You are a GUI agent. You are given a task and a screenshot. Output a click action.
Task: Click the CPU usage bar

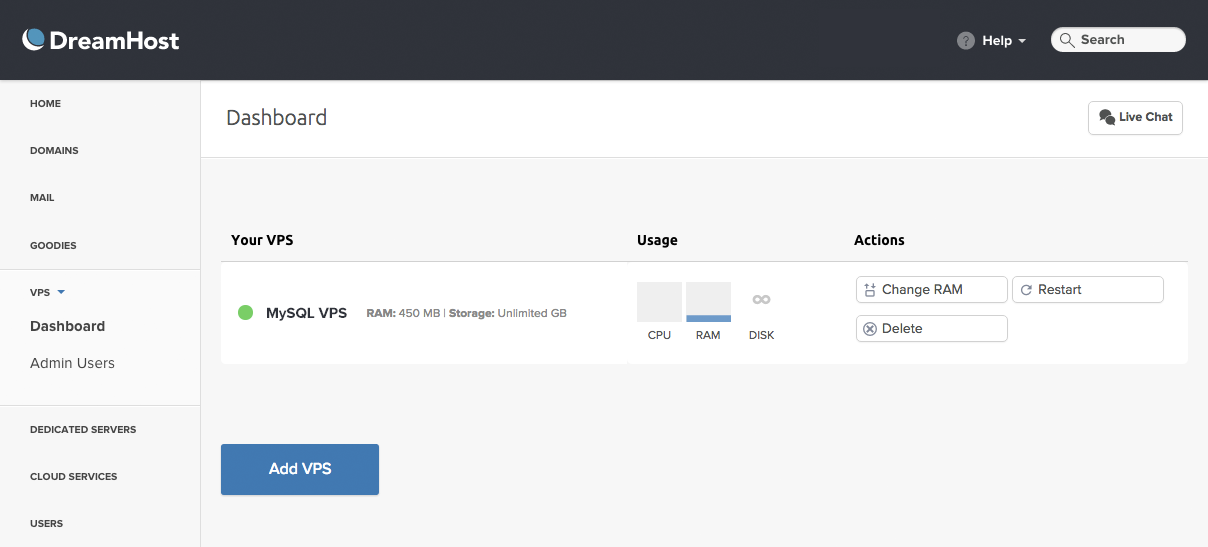[659, 302]
